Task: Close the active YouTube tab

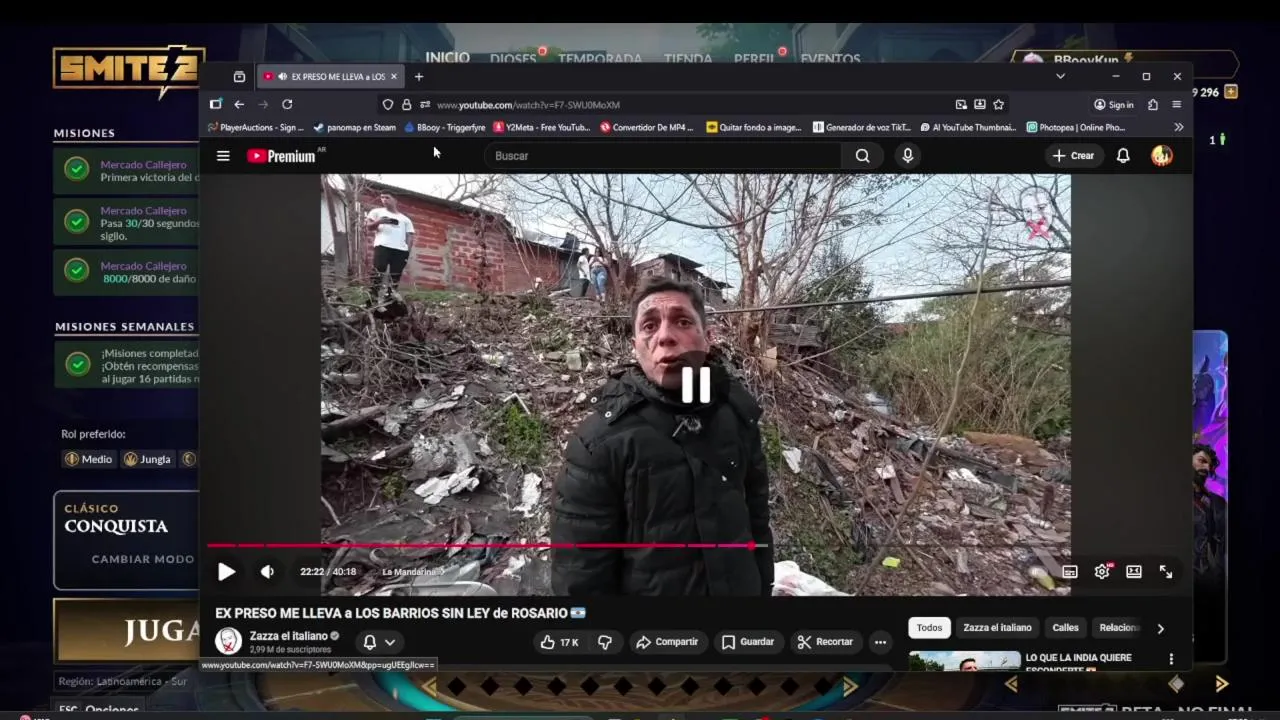Action: pyautogui.click(x=394, y=76)
